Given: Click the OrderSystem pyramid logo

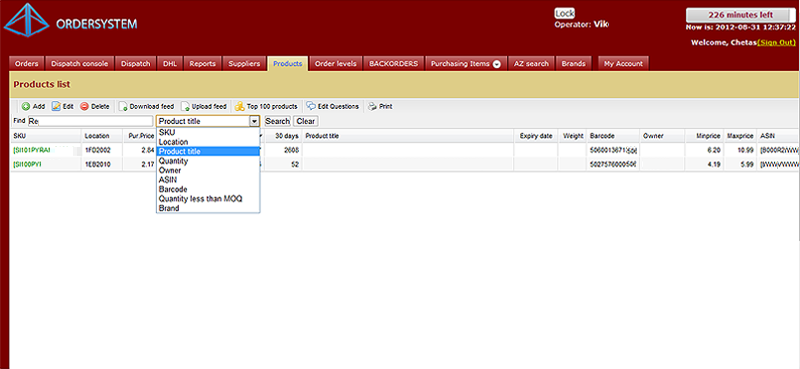Looking at the screenshot, I should pyautogui.click(x=26, y=22).
